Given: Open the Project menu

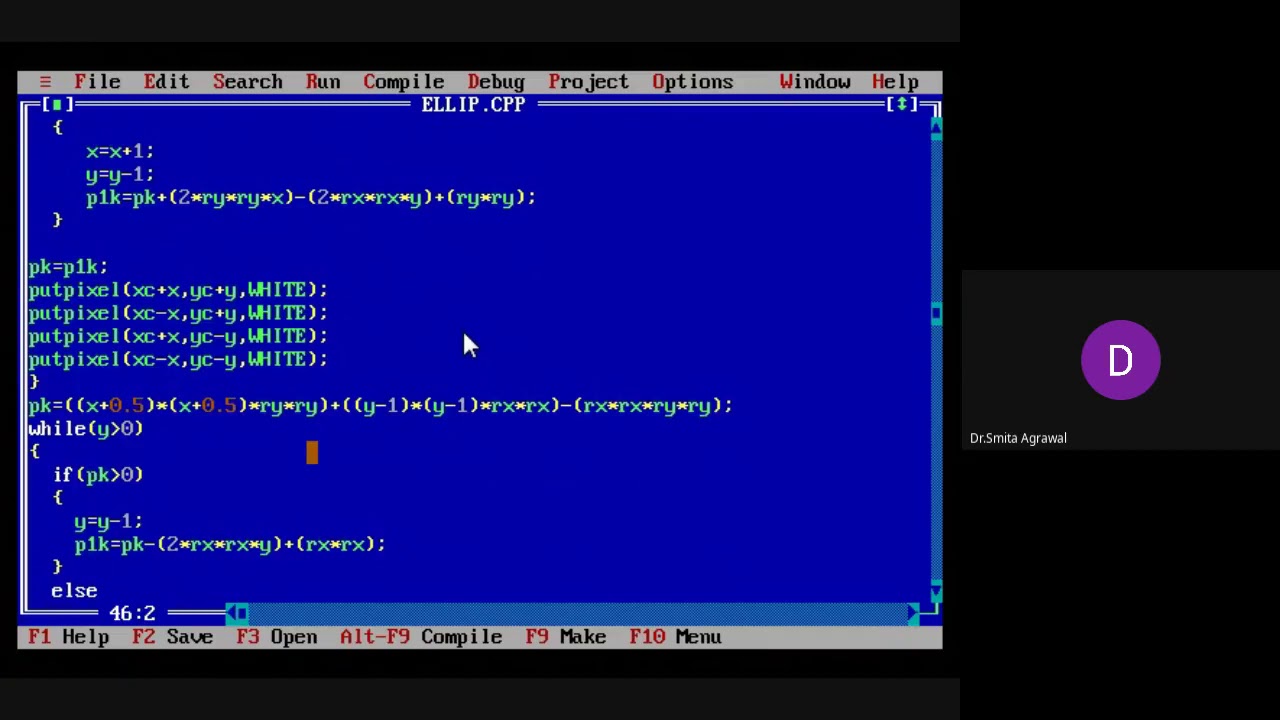Looking at the screenshot, I should click(x=588, y=82).
